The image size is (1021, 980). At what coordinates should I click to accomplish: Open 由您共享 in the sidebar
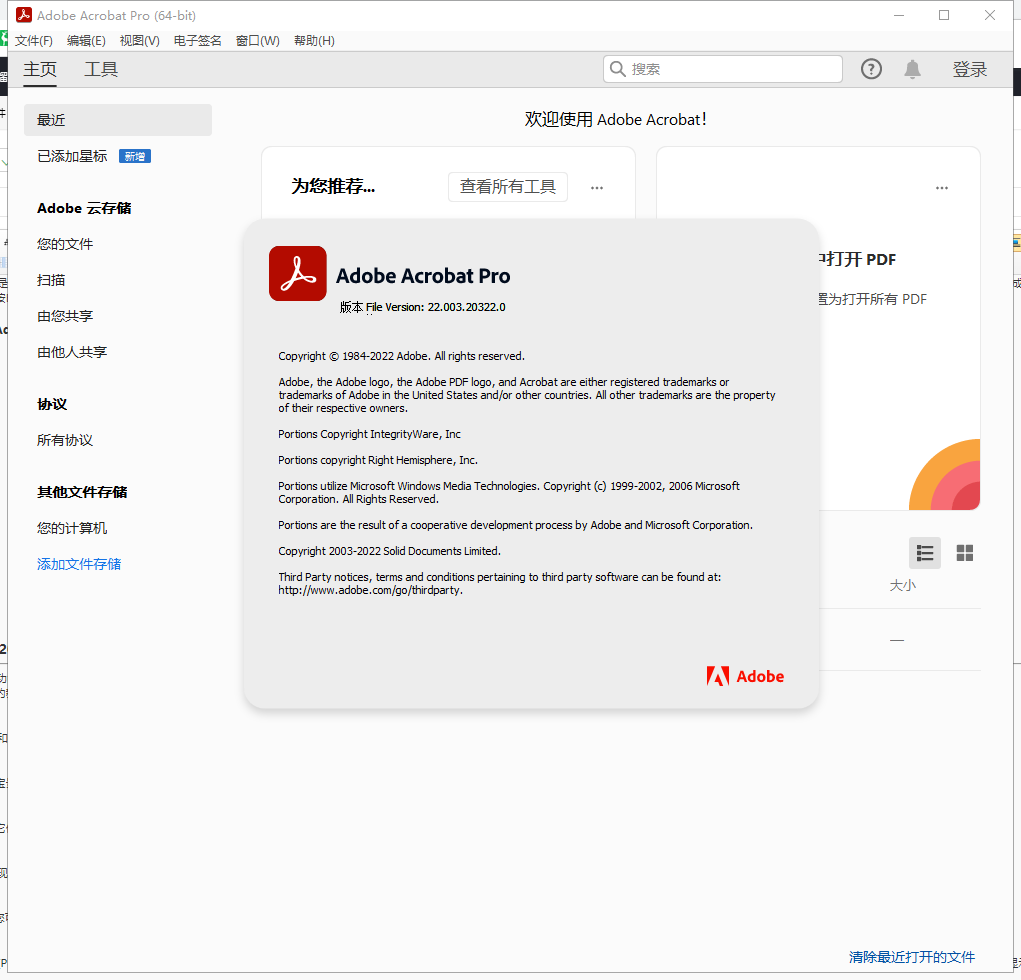[65, 316]
